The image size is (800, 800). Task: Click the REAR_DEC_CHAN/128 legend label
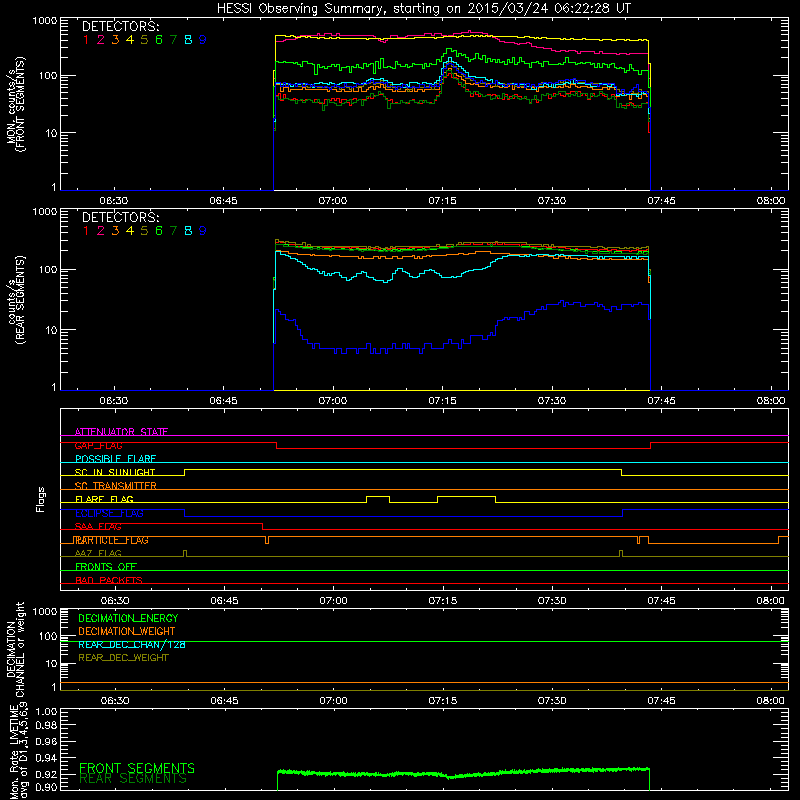[132, 644]
